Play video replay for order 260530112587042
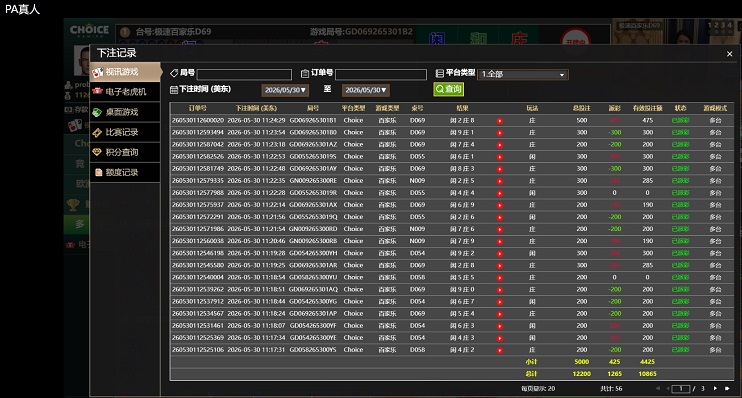This screenshot has height=398, width=742. [499, 145]
